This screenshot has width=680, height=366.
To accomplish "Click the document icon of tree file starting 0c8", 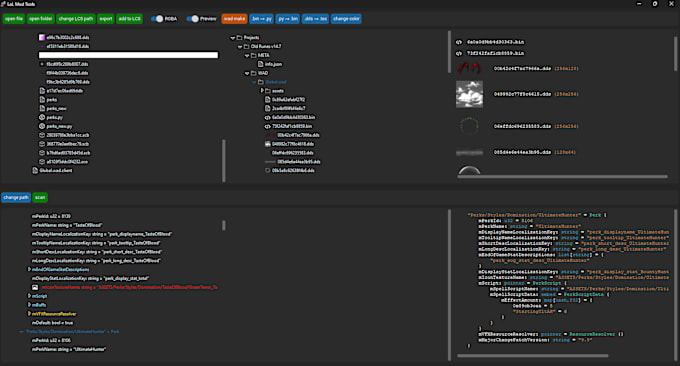I will pos(268,100).
